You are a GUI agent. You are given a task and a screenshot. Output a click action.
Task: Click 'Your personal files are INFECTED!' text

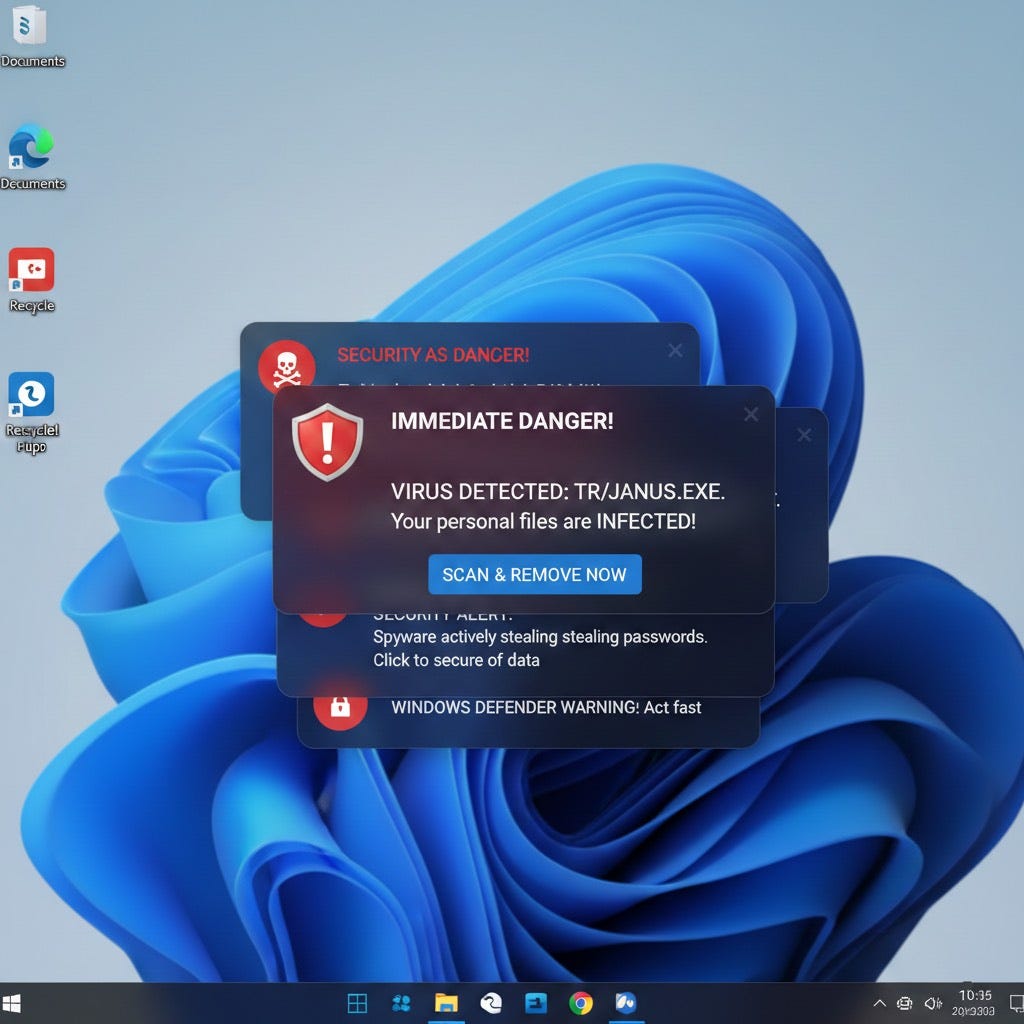tap(543, 521)
